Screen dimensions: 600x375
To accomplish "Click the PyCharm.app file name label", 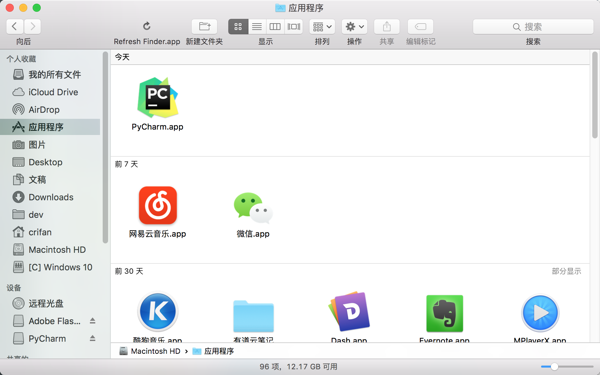I will pyautogui.click(x=157, y=127).
